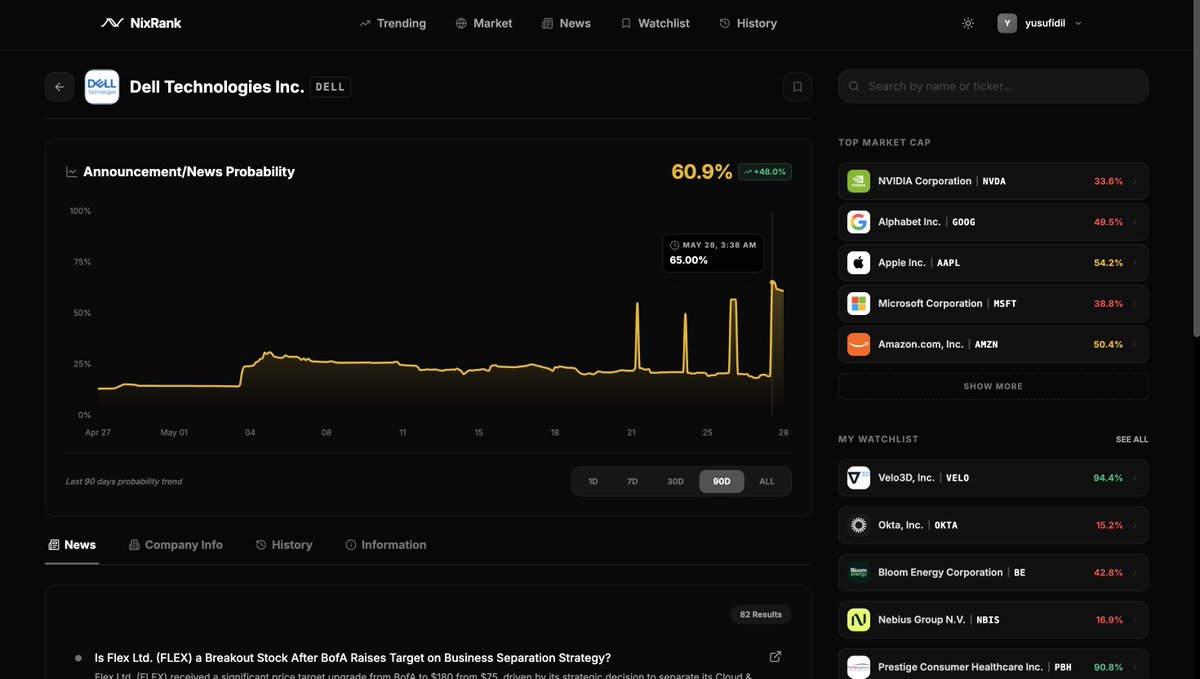This screenshot has width=1200, height=679.
Task: Open Prestige Consumer Healthcare PBH row
Action: pos(993,664)
